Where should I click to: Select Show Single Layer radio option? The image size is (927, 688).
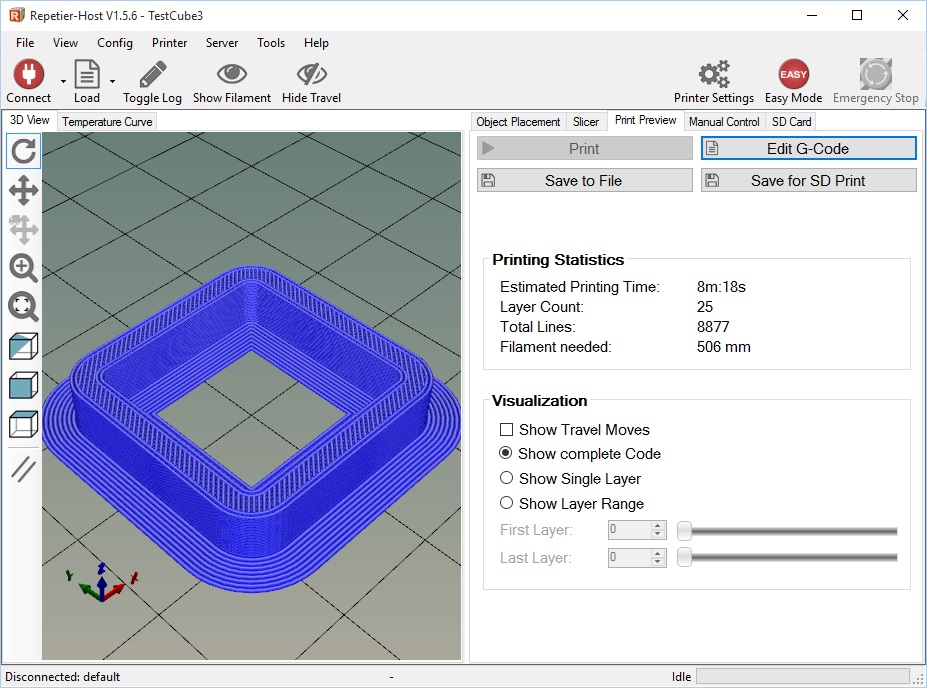coord(506,478)
